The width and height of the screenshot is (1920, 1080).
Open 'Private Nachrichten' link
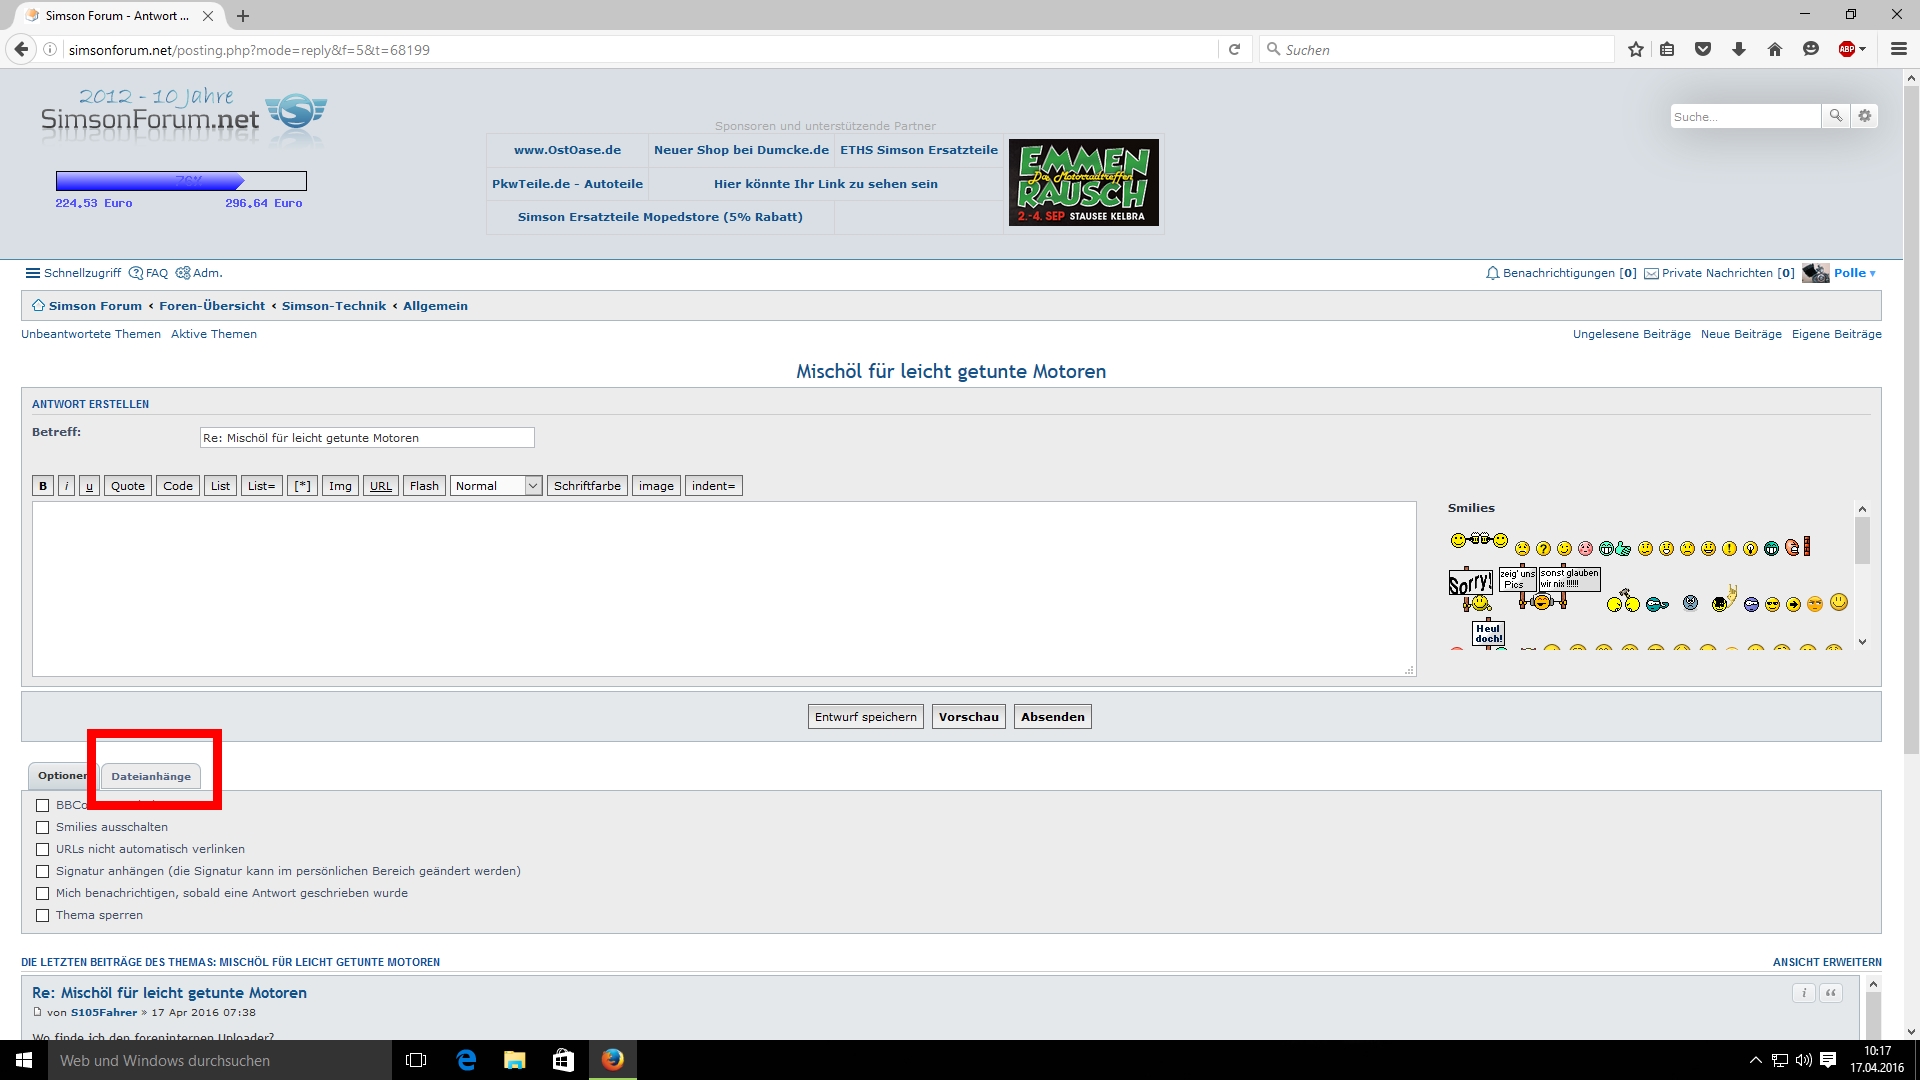pyautogui.click(x=1719, y=273)
